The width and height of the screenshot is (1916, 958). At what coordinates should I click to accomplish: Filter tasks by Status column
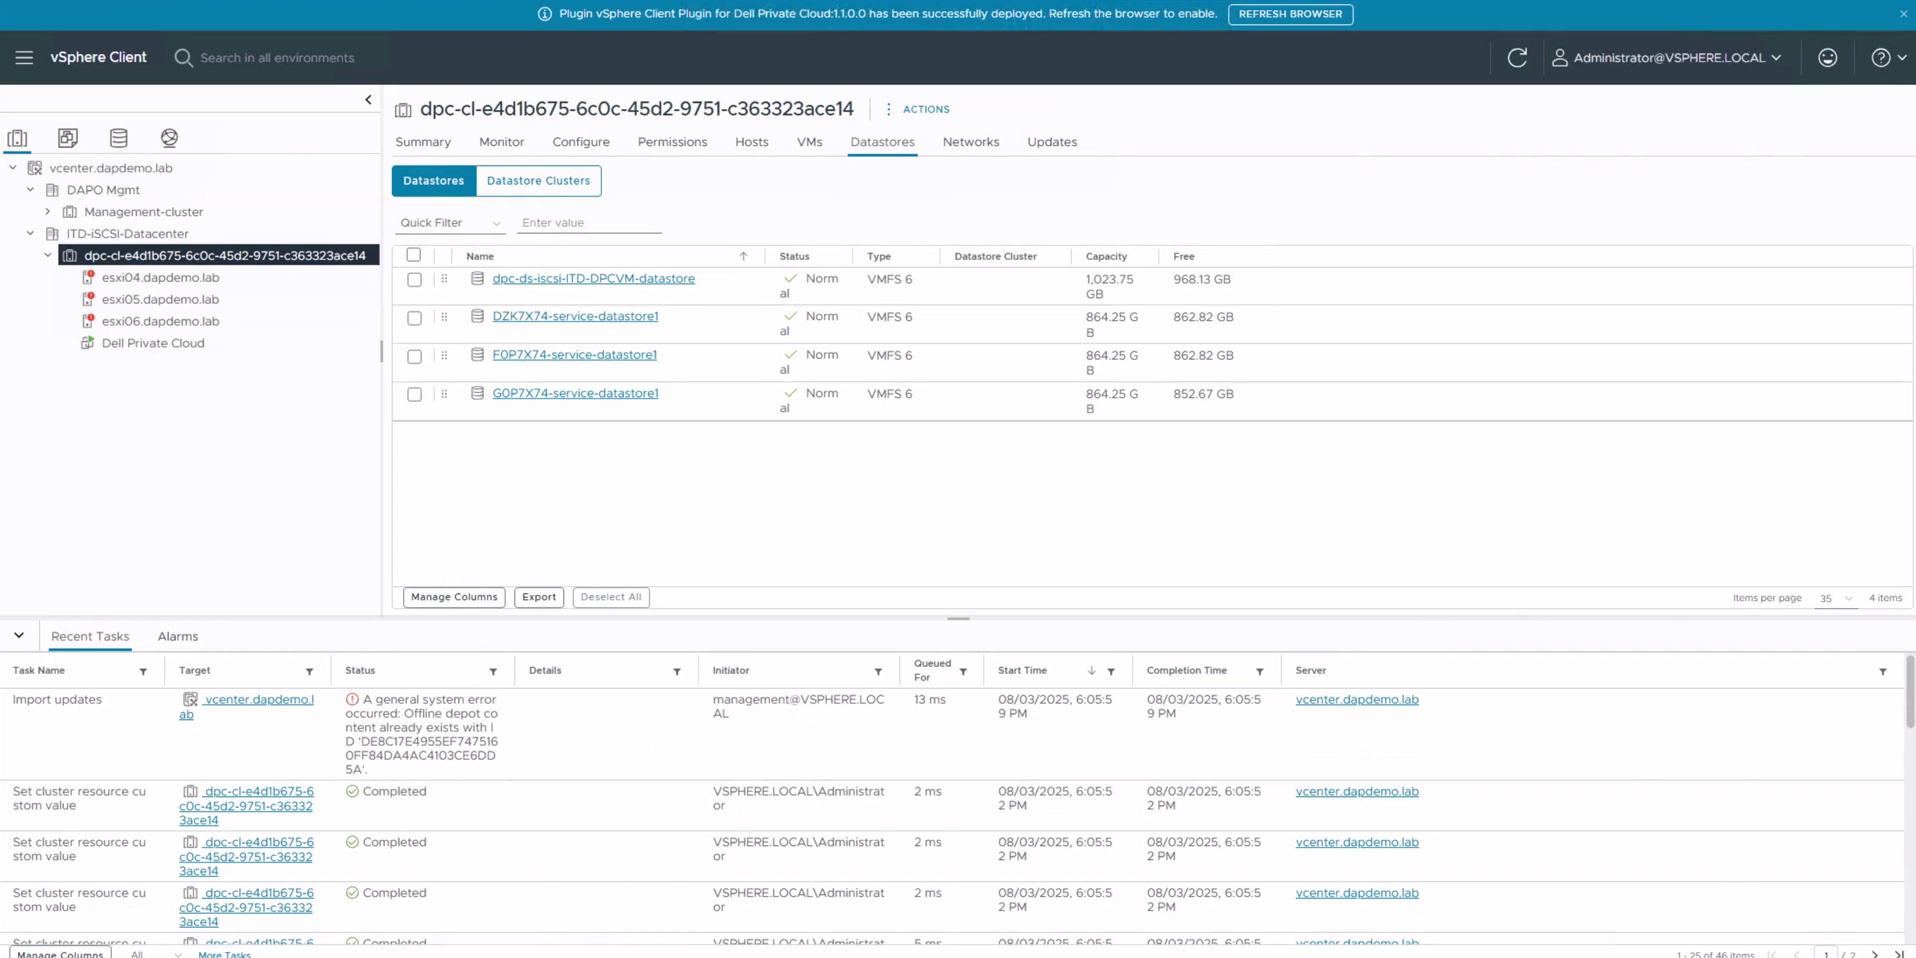point(493,672)
